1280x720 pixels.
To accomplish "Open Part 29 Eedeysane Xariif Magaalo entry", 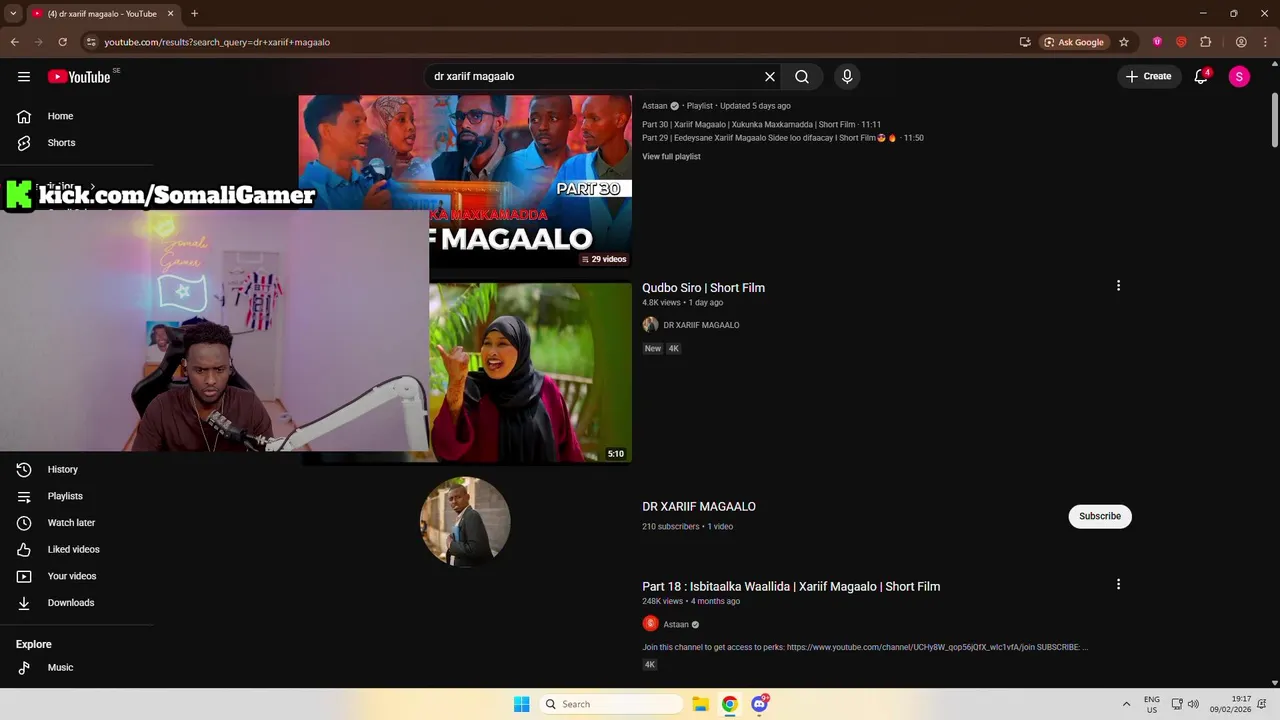I will (783, 138).
